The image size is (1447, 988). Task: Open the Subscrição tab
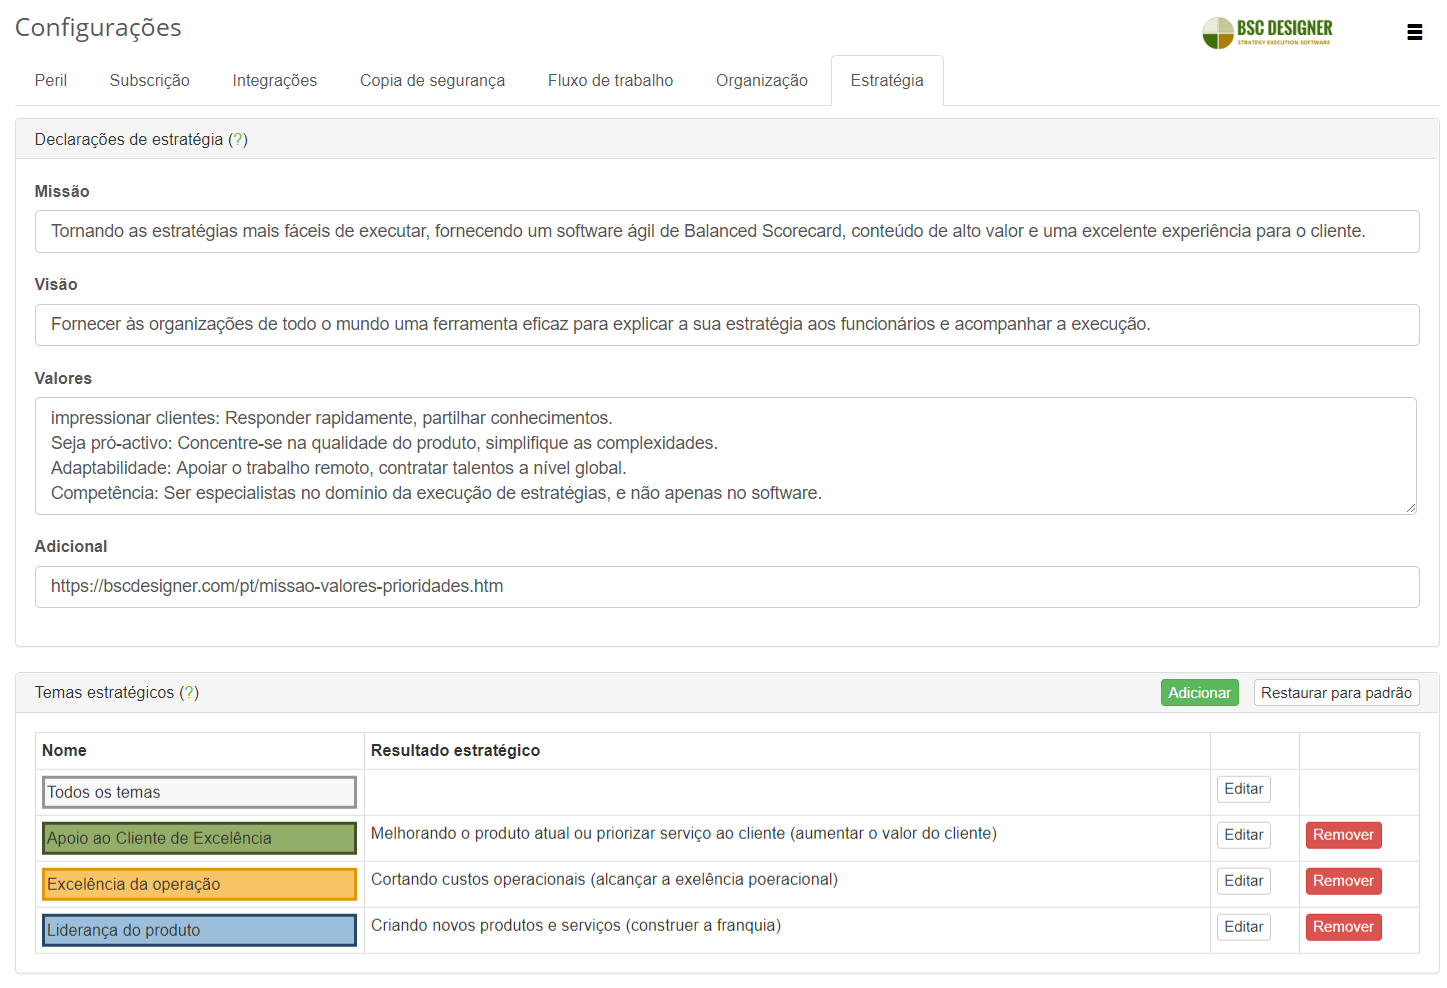coord(149,81)
